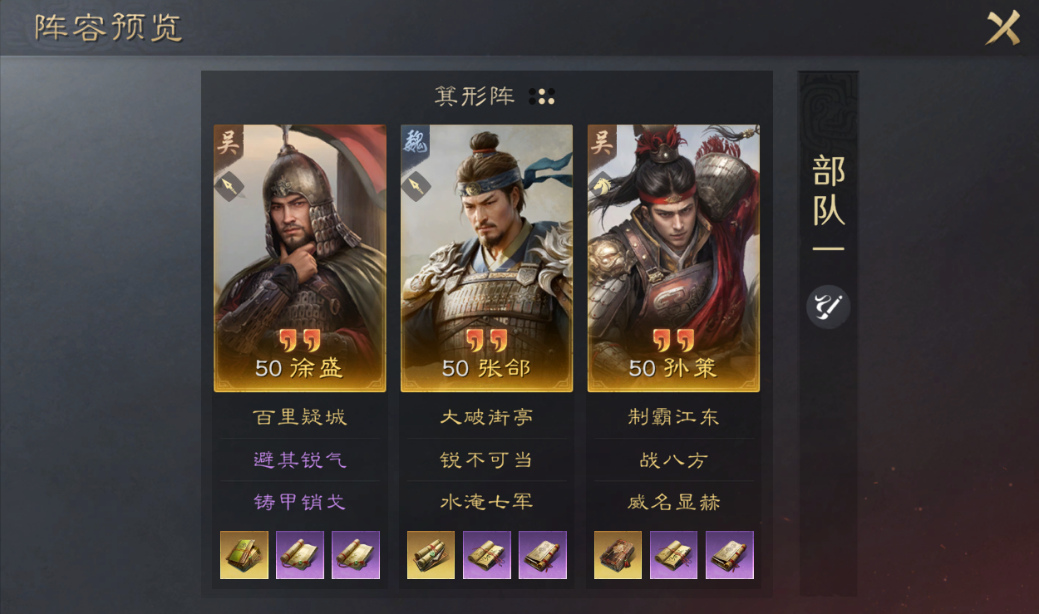Screen dimensions: 1039x614
Task: Click the spear troop-type icon on 涂盛's card
Action: click(x=229, y=187)
